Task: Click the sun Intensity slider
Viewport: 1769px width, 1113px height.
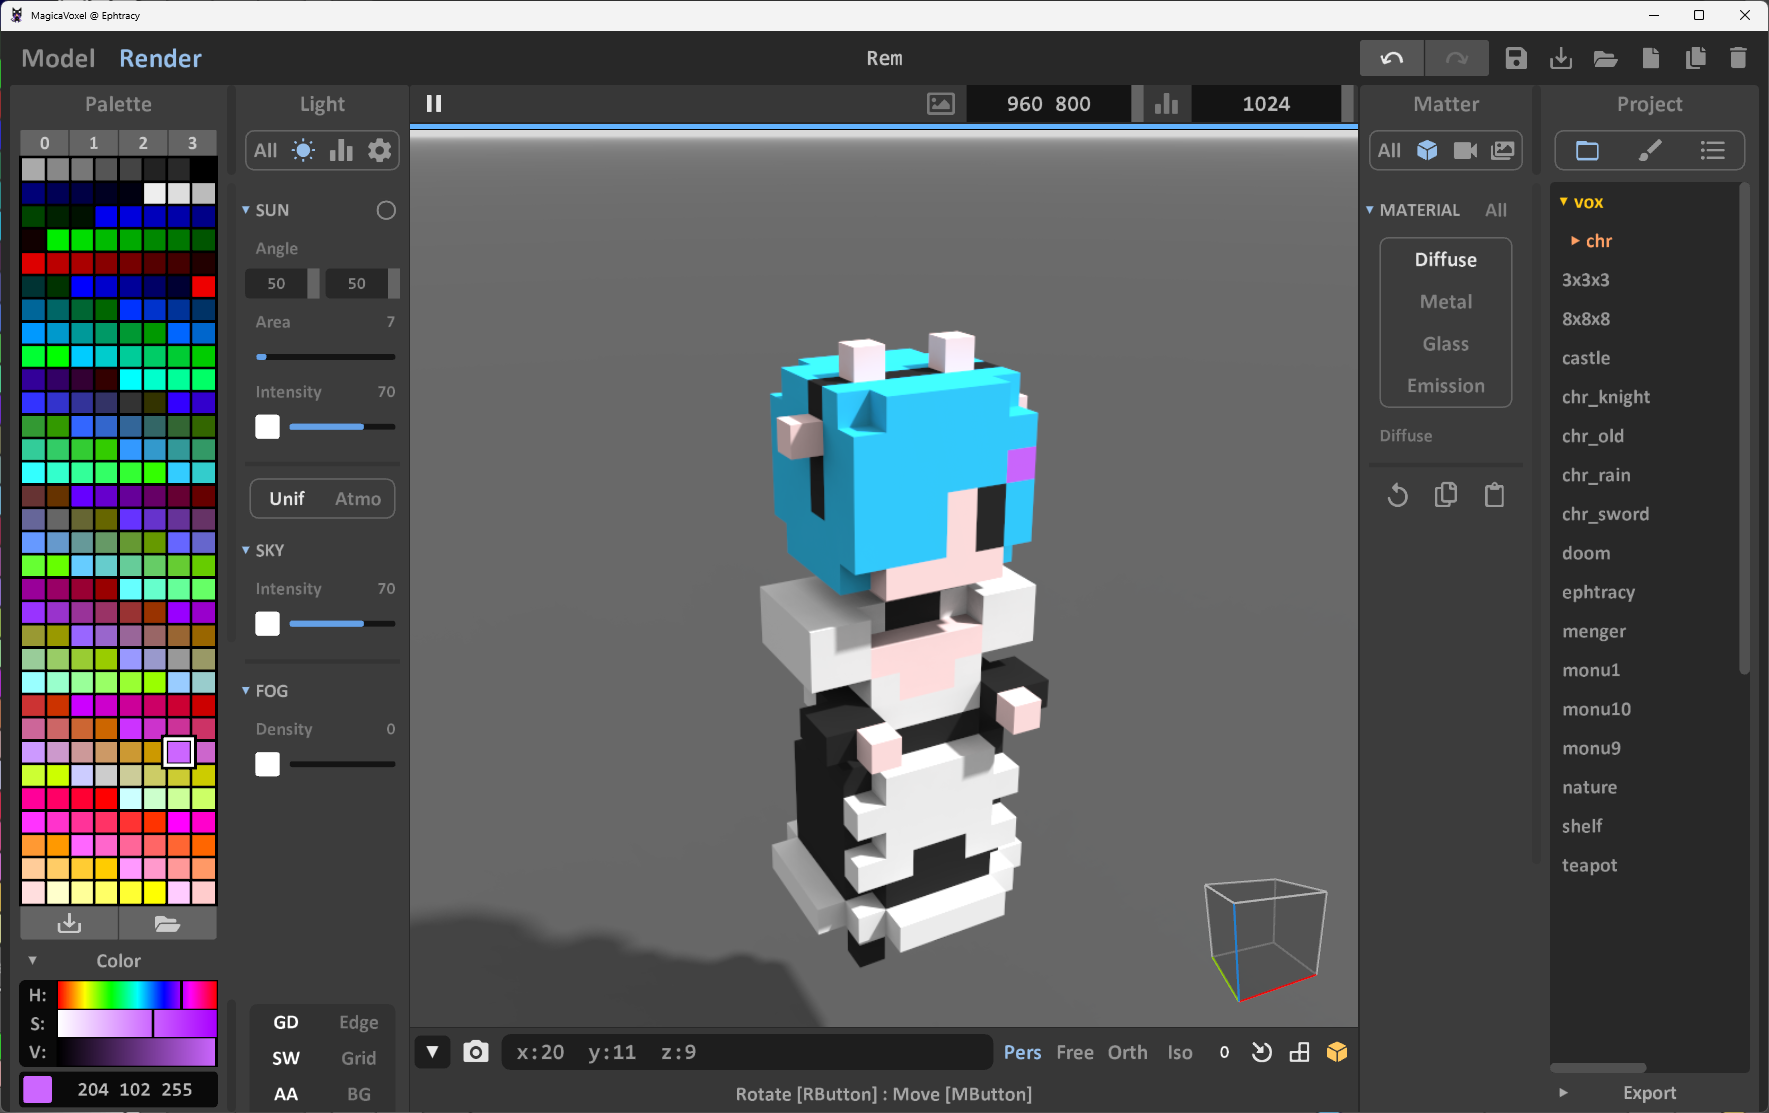Action: [x=342, y=427]
